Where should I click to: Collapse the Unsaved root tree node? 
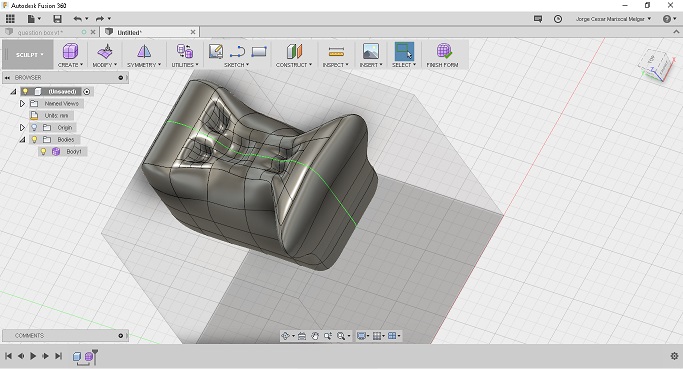14,91
